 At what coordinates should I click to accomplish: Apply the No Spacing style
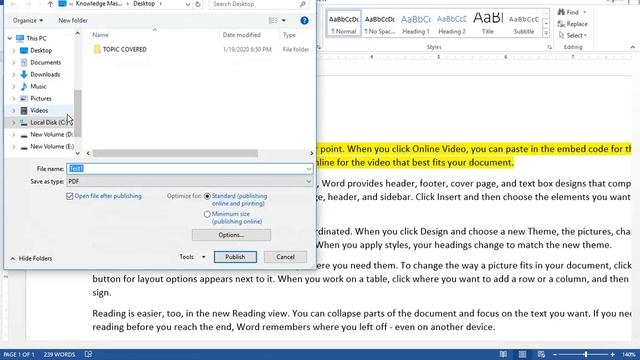(x=380, y=24)
